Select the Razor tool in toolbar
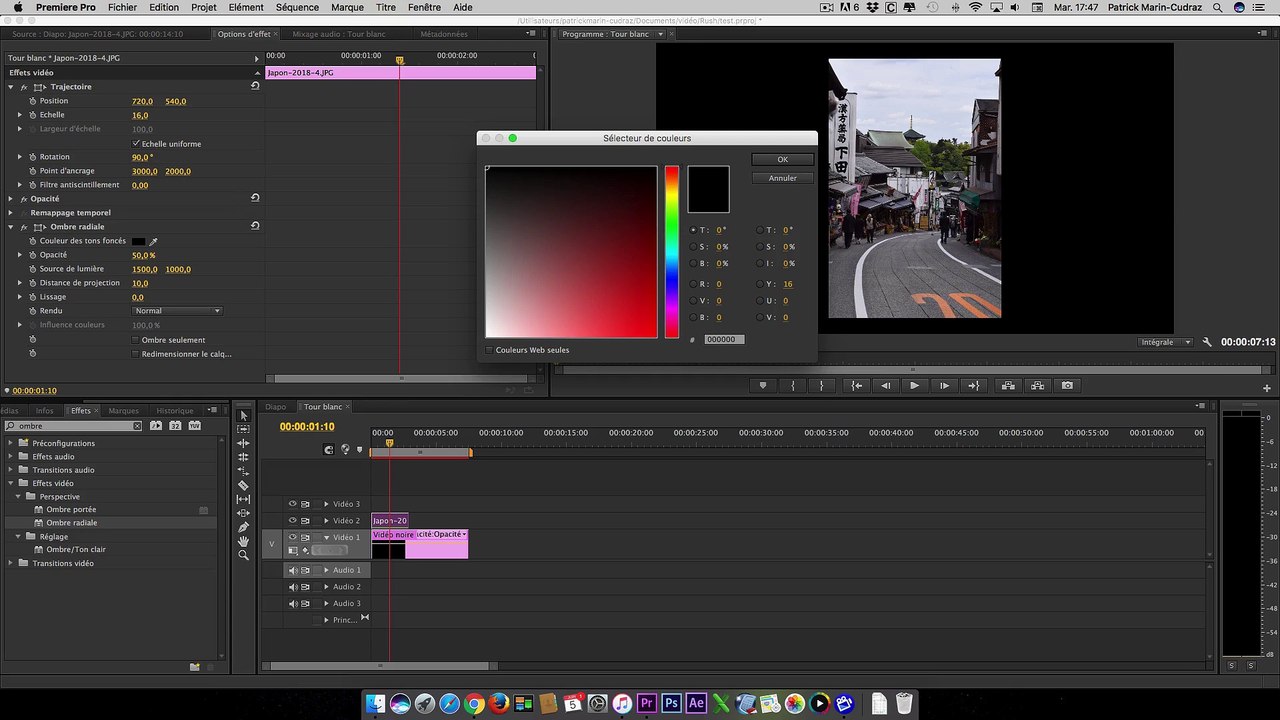Image resolution: width=1280 pixels, height=720 pixels. click(243, 485)
